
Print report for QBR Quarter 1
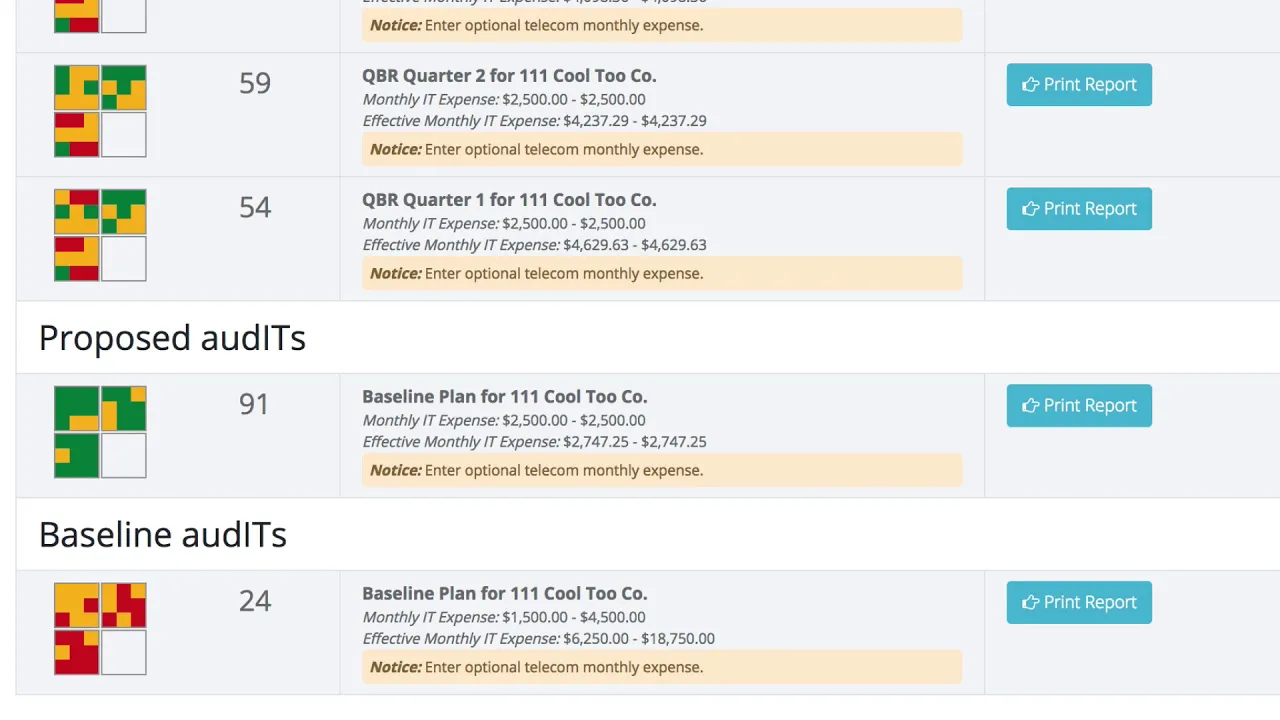click(x=1079, y=209)
